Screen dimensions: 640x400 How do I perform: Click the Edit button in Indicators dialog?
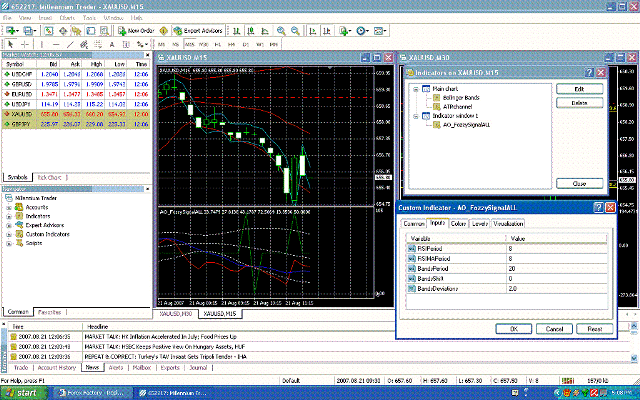(x=579, y=89)
